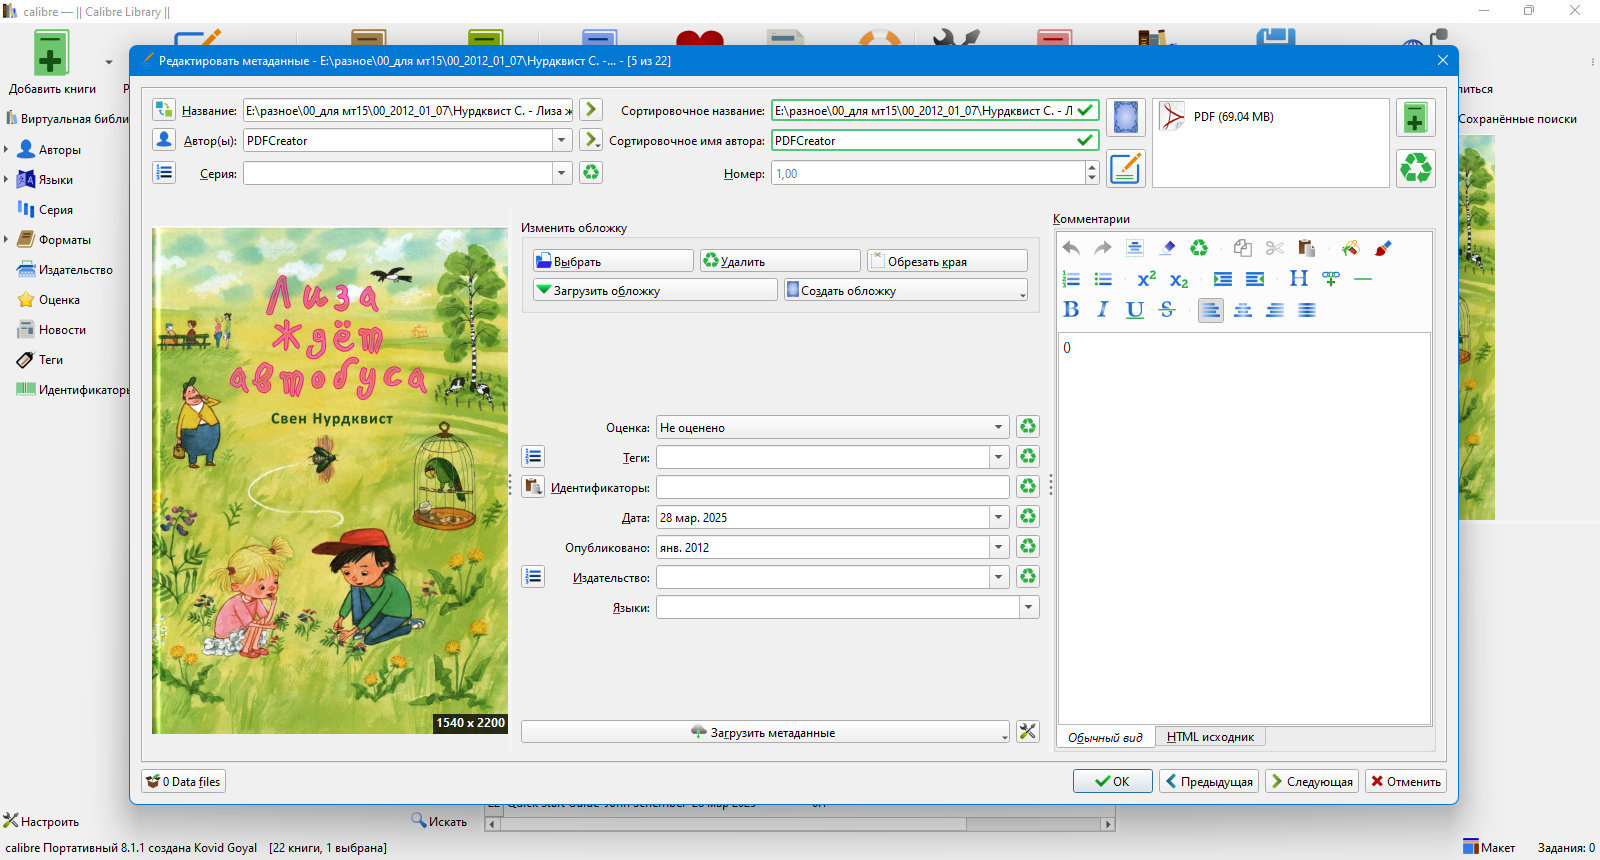The width and height of the screenshot is (1600, 860).
Task: Switch to the Обычный вид tab
Action: tap(1105, 737)
